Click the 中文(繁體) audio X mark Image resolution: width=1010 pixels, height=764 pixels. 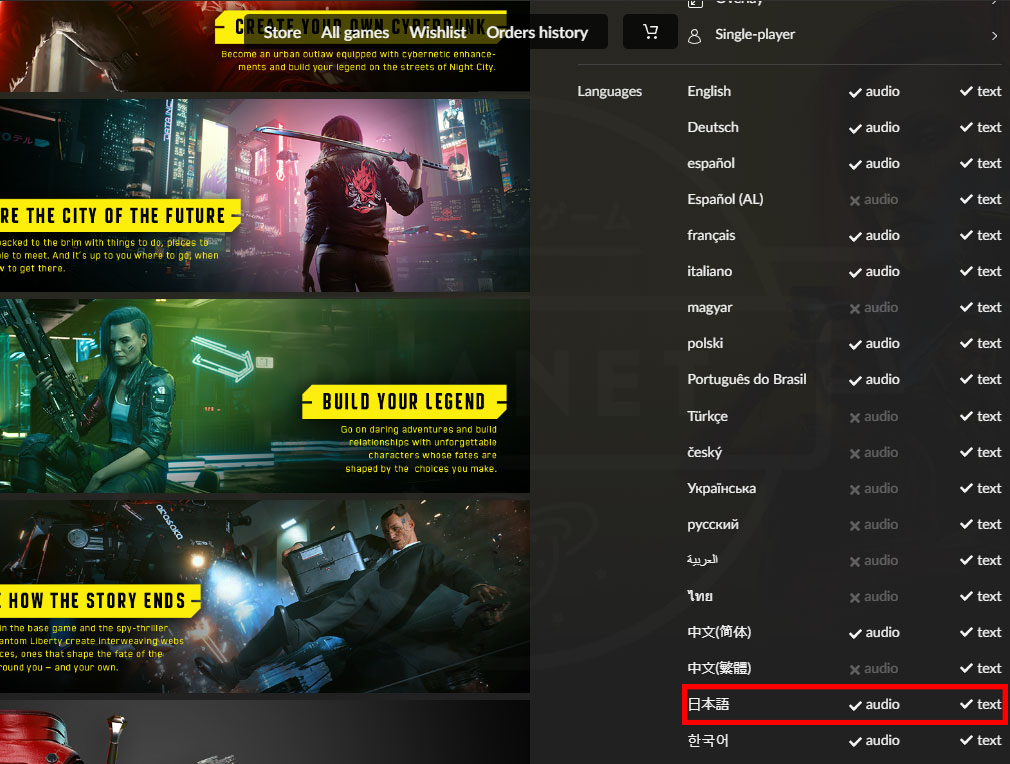[855, 670]
